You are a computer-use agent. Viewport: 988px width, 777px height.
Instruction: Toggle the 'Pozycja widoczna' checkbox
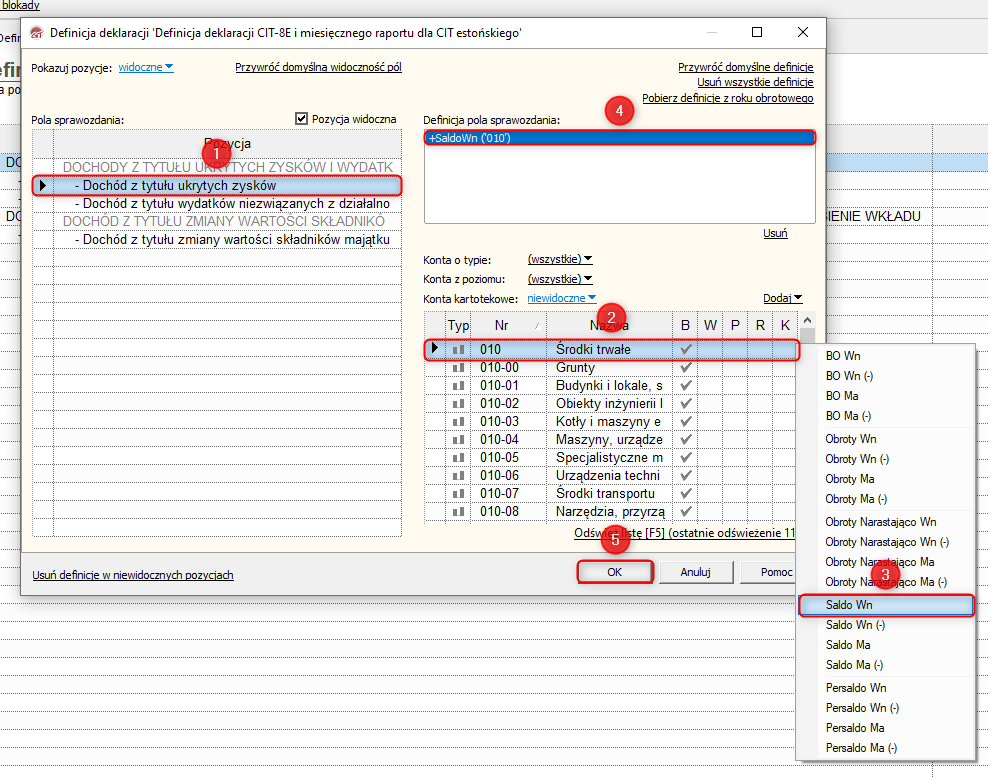(x=302, y=119)
